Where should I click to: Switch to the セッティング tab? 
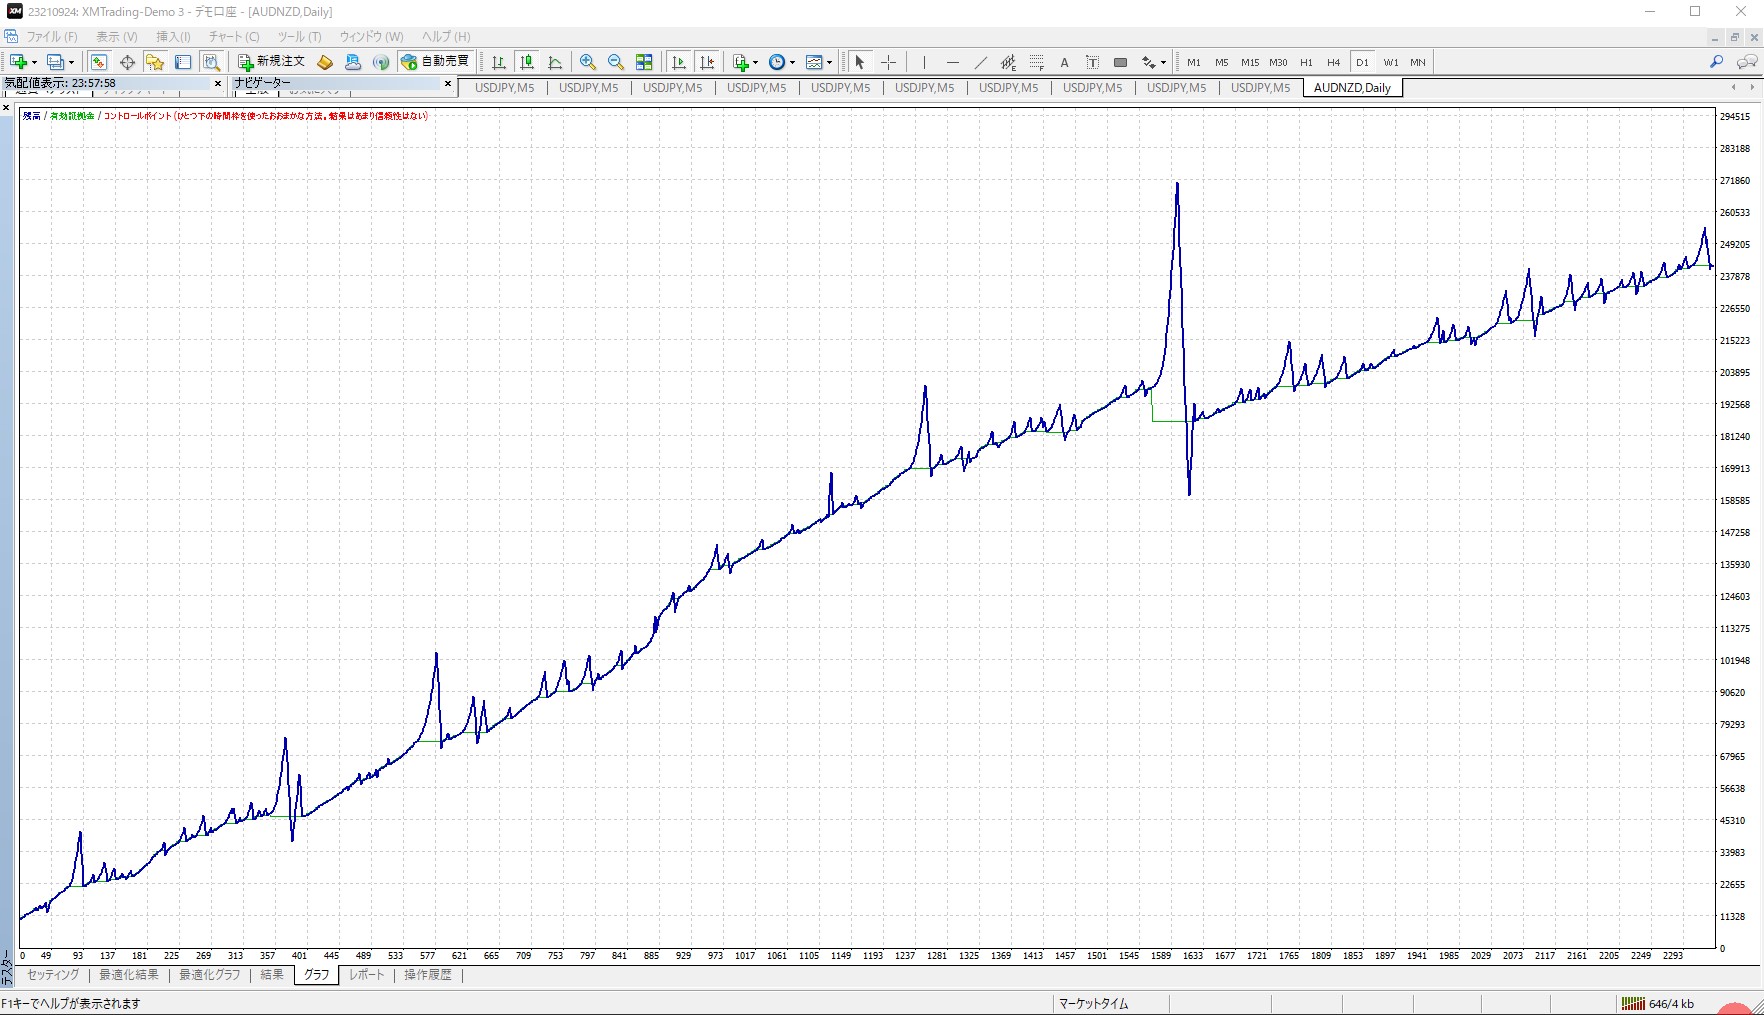tap(53, 975)
